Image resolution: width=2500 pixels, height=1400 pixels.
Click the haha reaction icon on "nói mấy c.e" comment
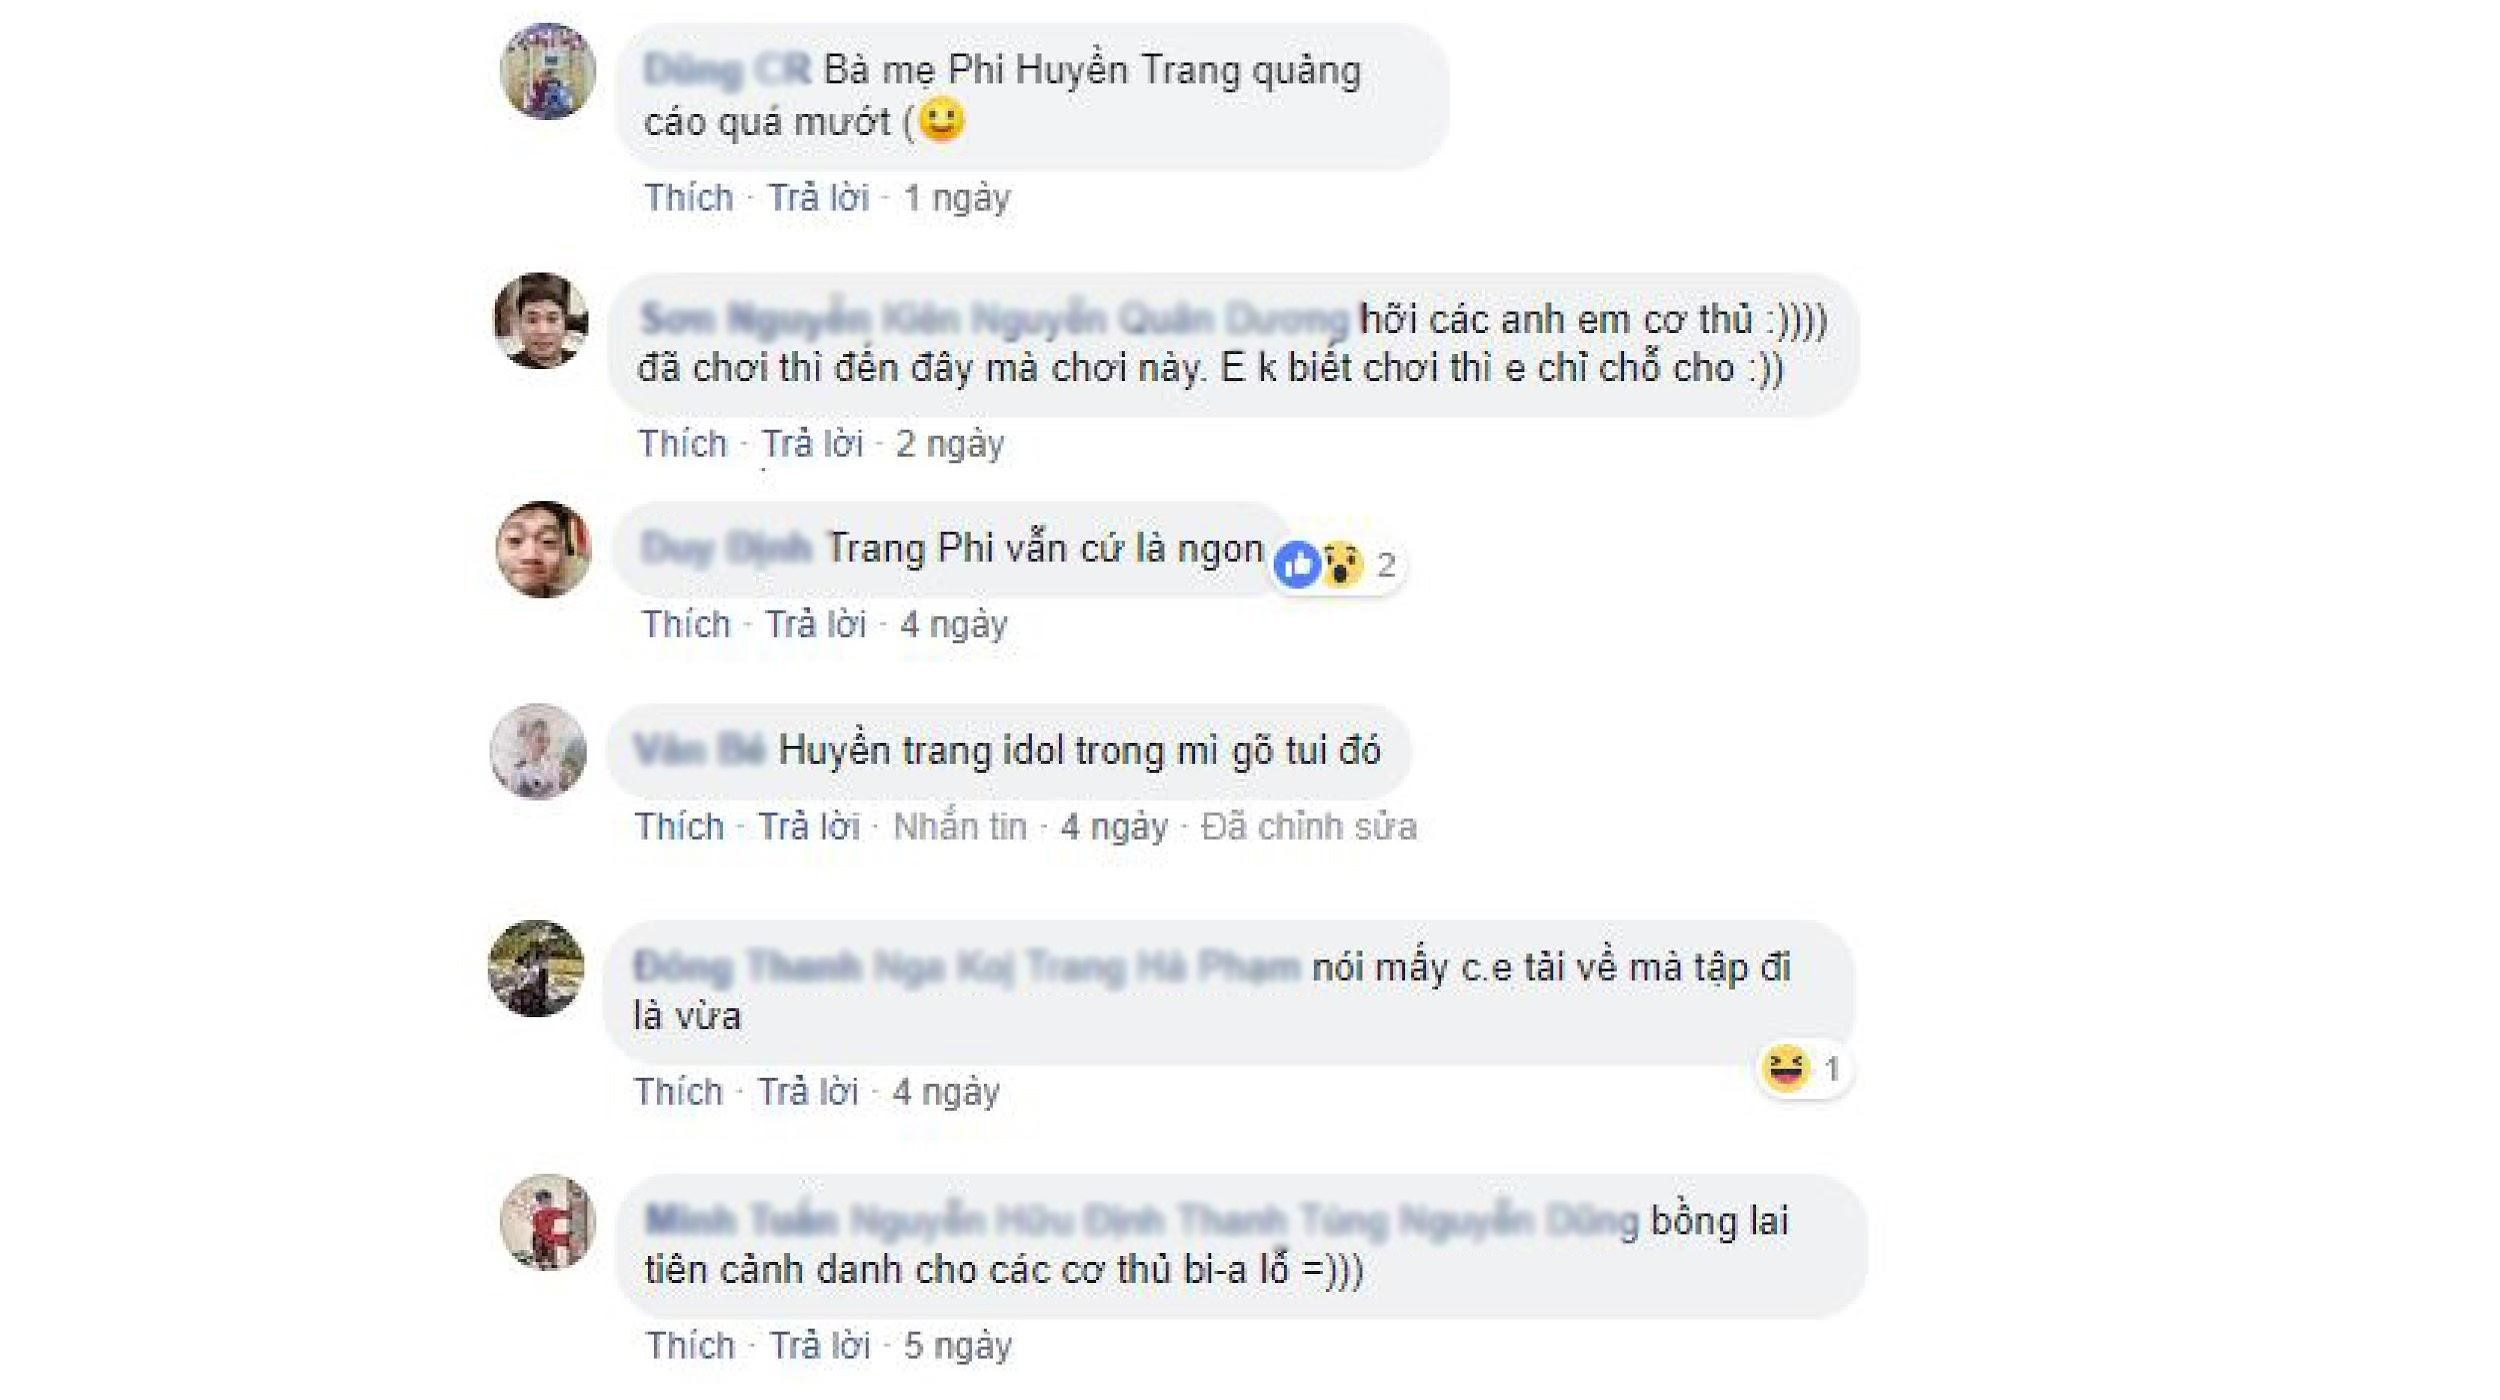pyautogui.click(x=1786, y=1068)
